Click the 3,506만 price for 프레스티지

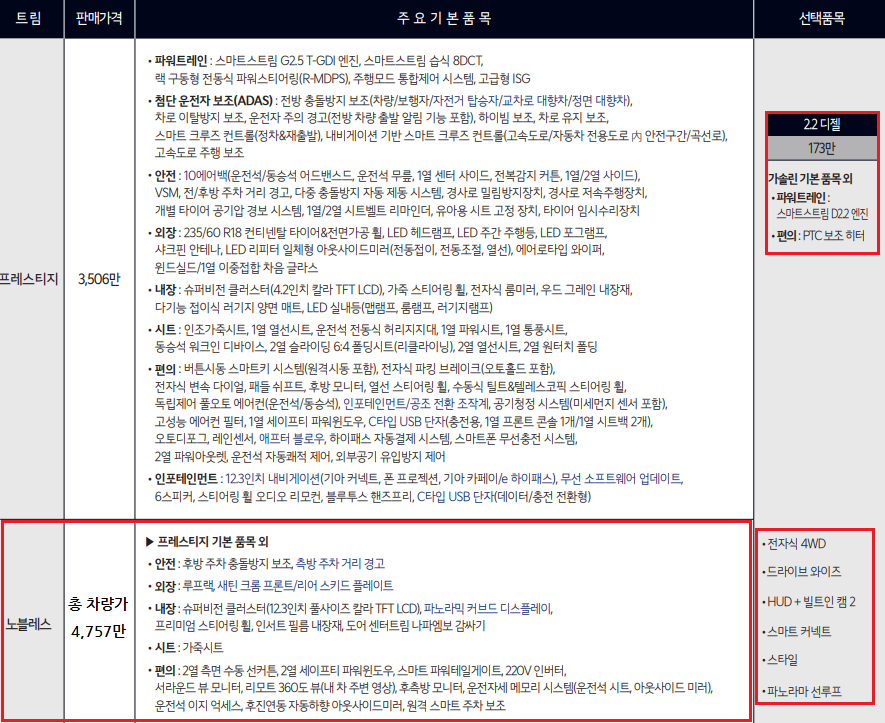98,279
